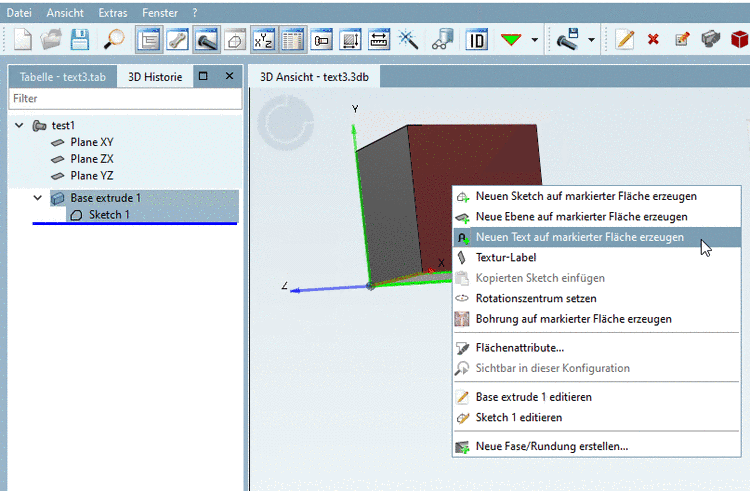Select Plane XY in the tree
This screenshot has height=491, width=750.
[x=92, y=142]
